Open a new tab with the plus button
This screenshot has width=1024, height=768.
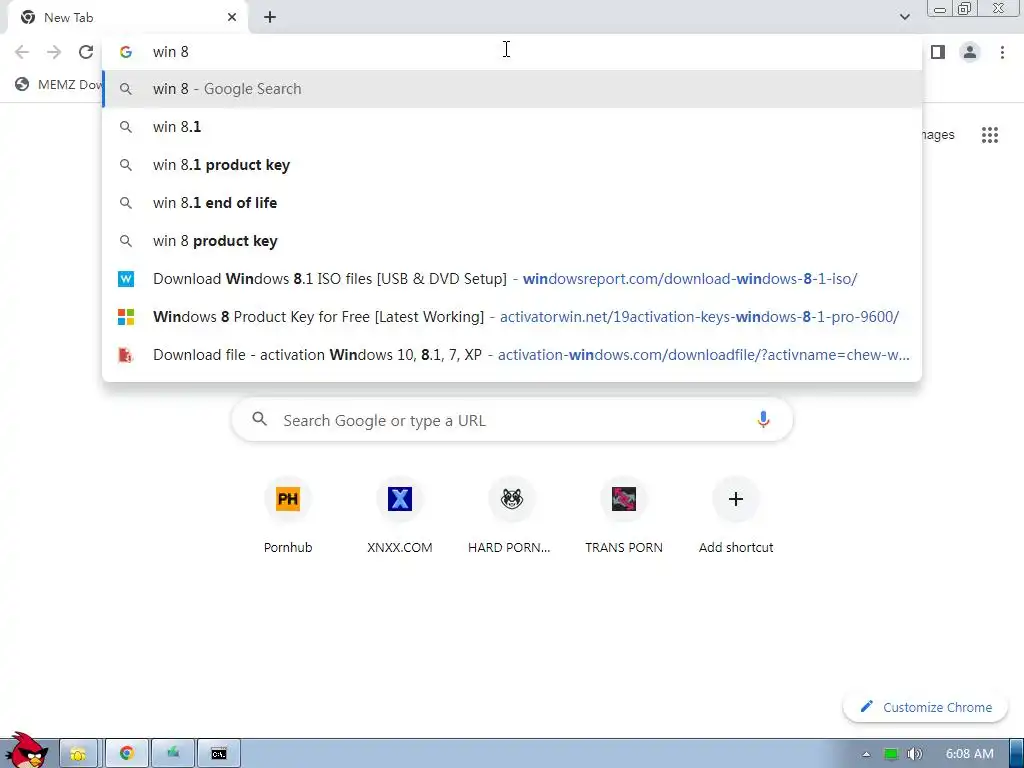(x=270, y=17)
